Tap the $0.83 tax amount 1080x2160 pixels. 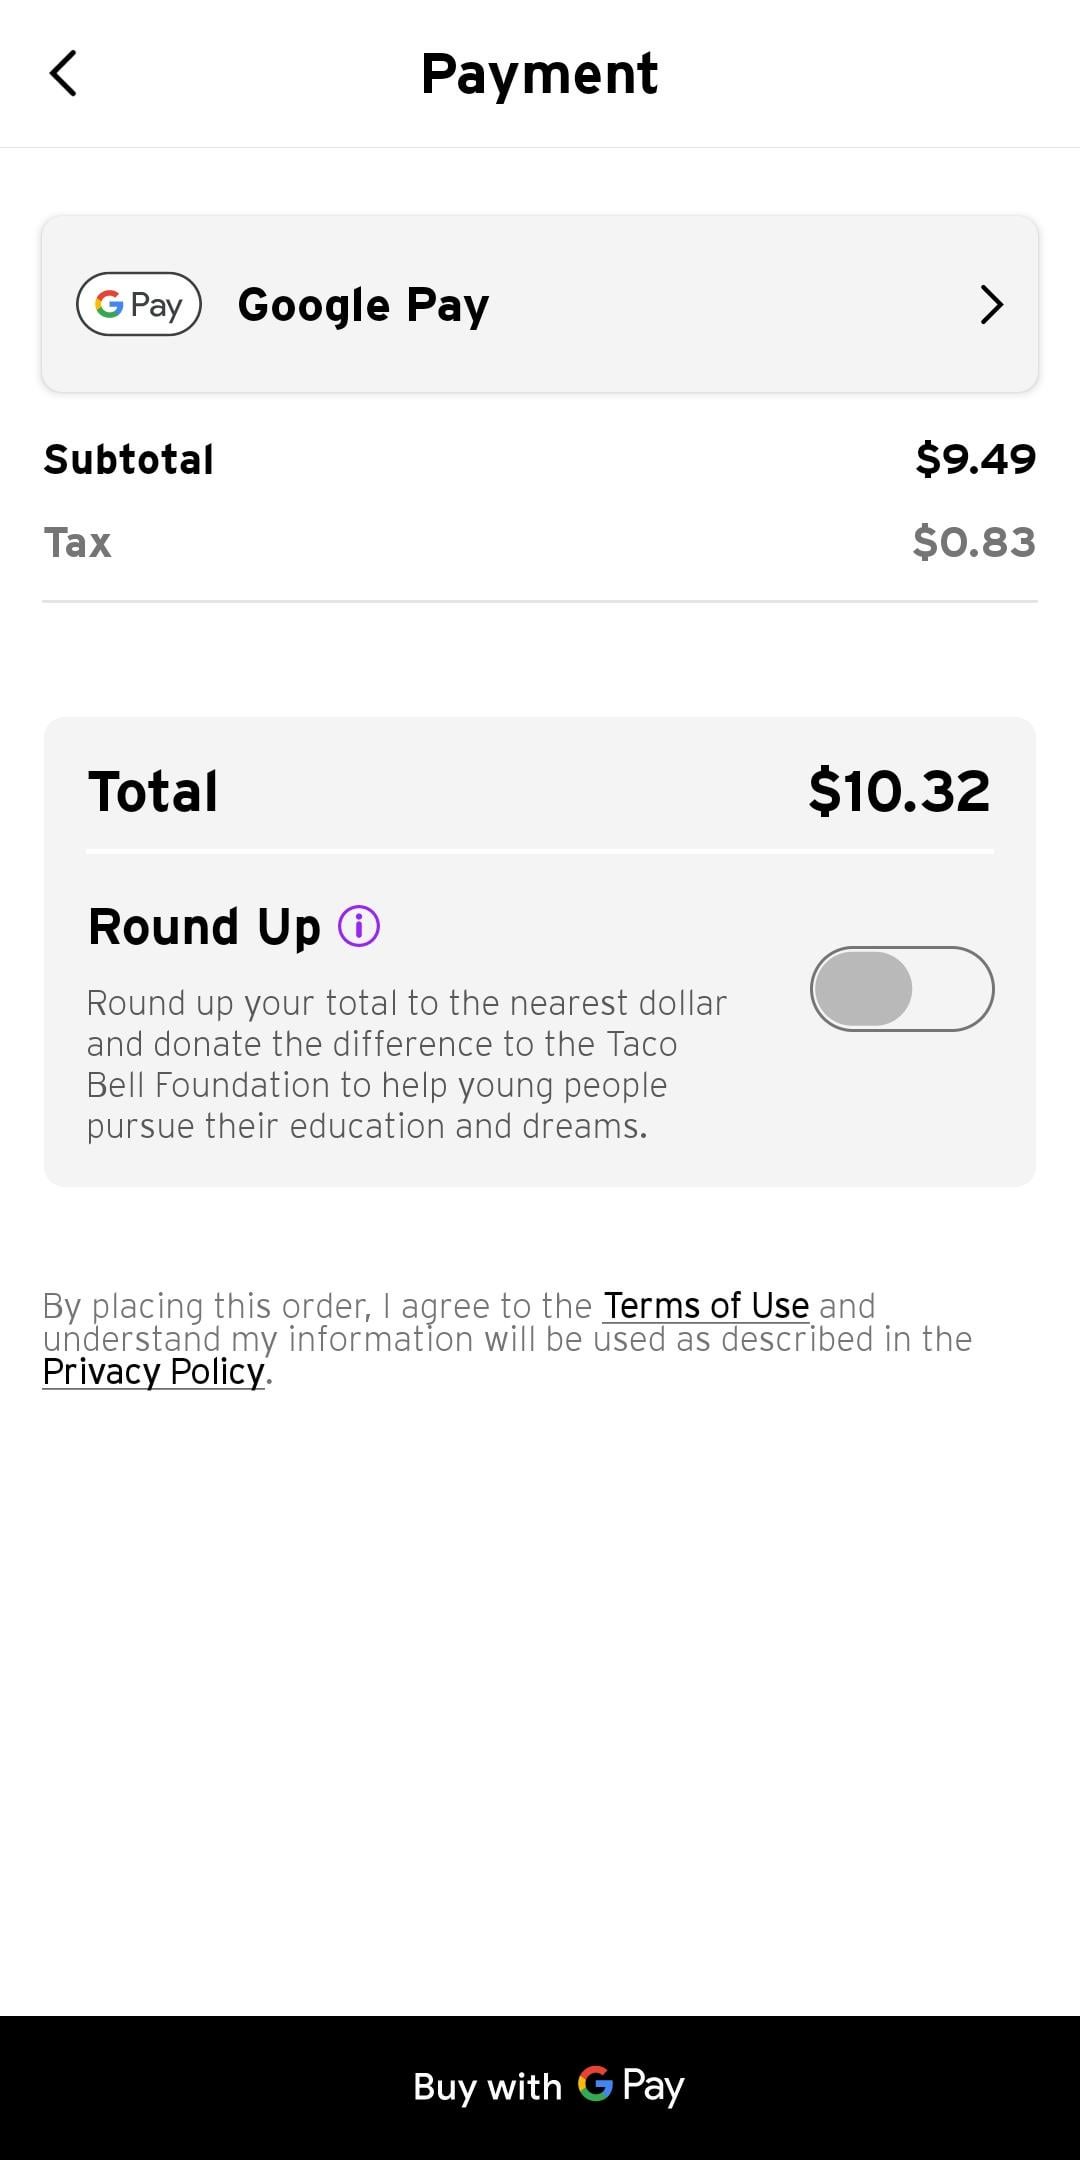(974, 543)
